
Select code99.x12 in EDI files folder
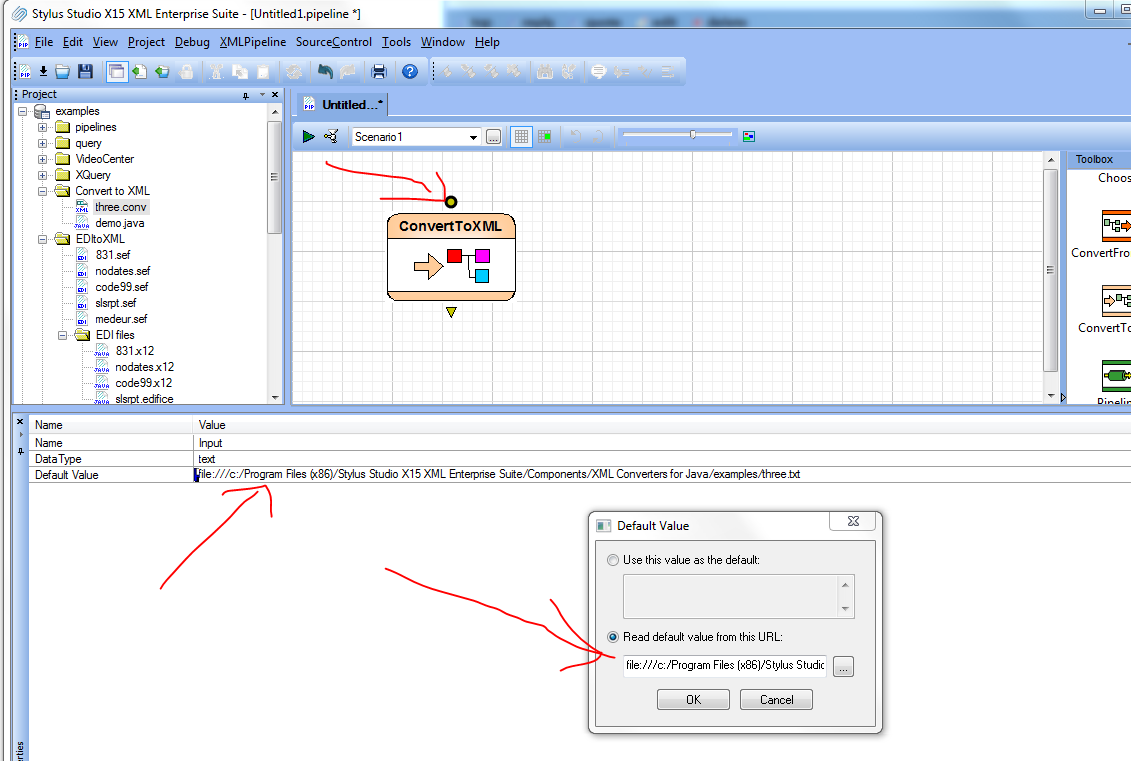(x=144, y=383)
